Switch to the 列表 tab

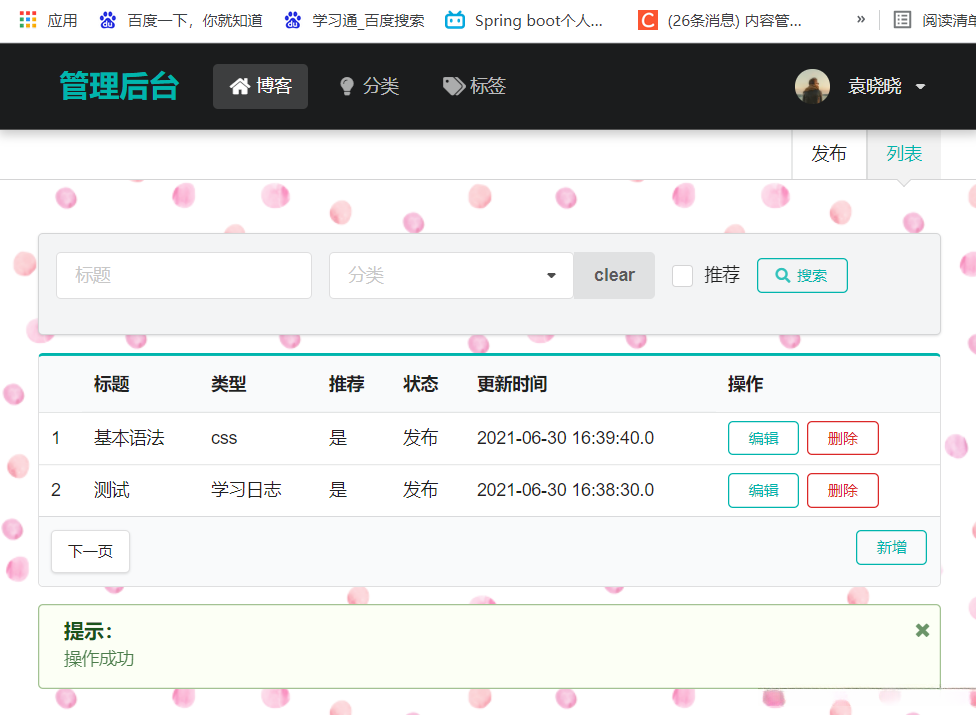(904, 154)
